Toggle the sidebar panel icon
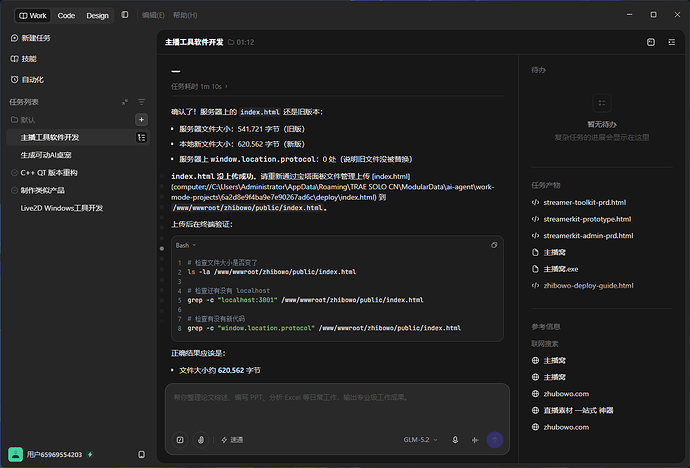 (125, 15)
